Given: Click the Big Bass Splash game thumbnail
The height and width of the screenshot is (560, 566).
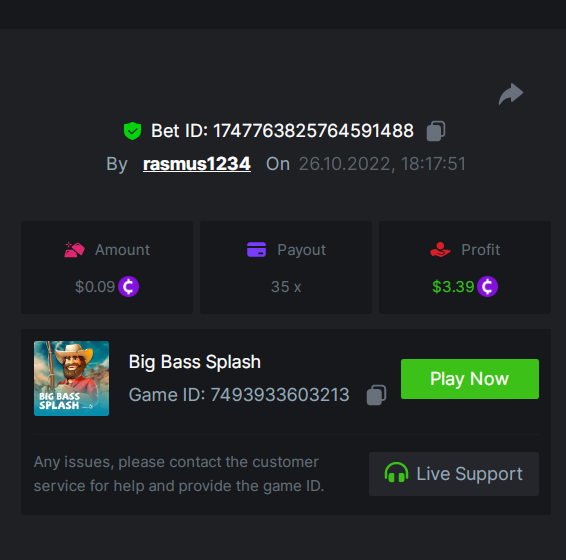Looking at the screenshot, I should click(x=71, y=378).
